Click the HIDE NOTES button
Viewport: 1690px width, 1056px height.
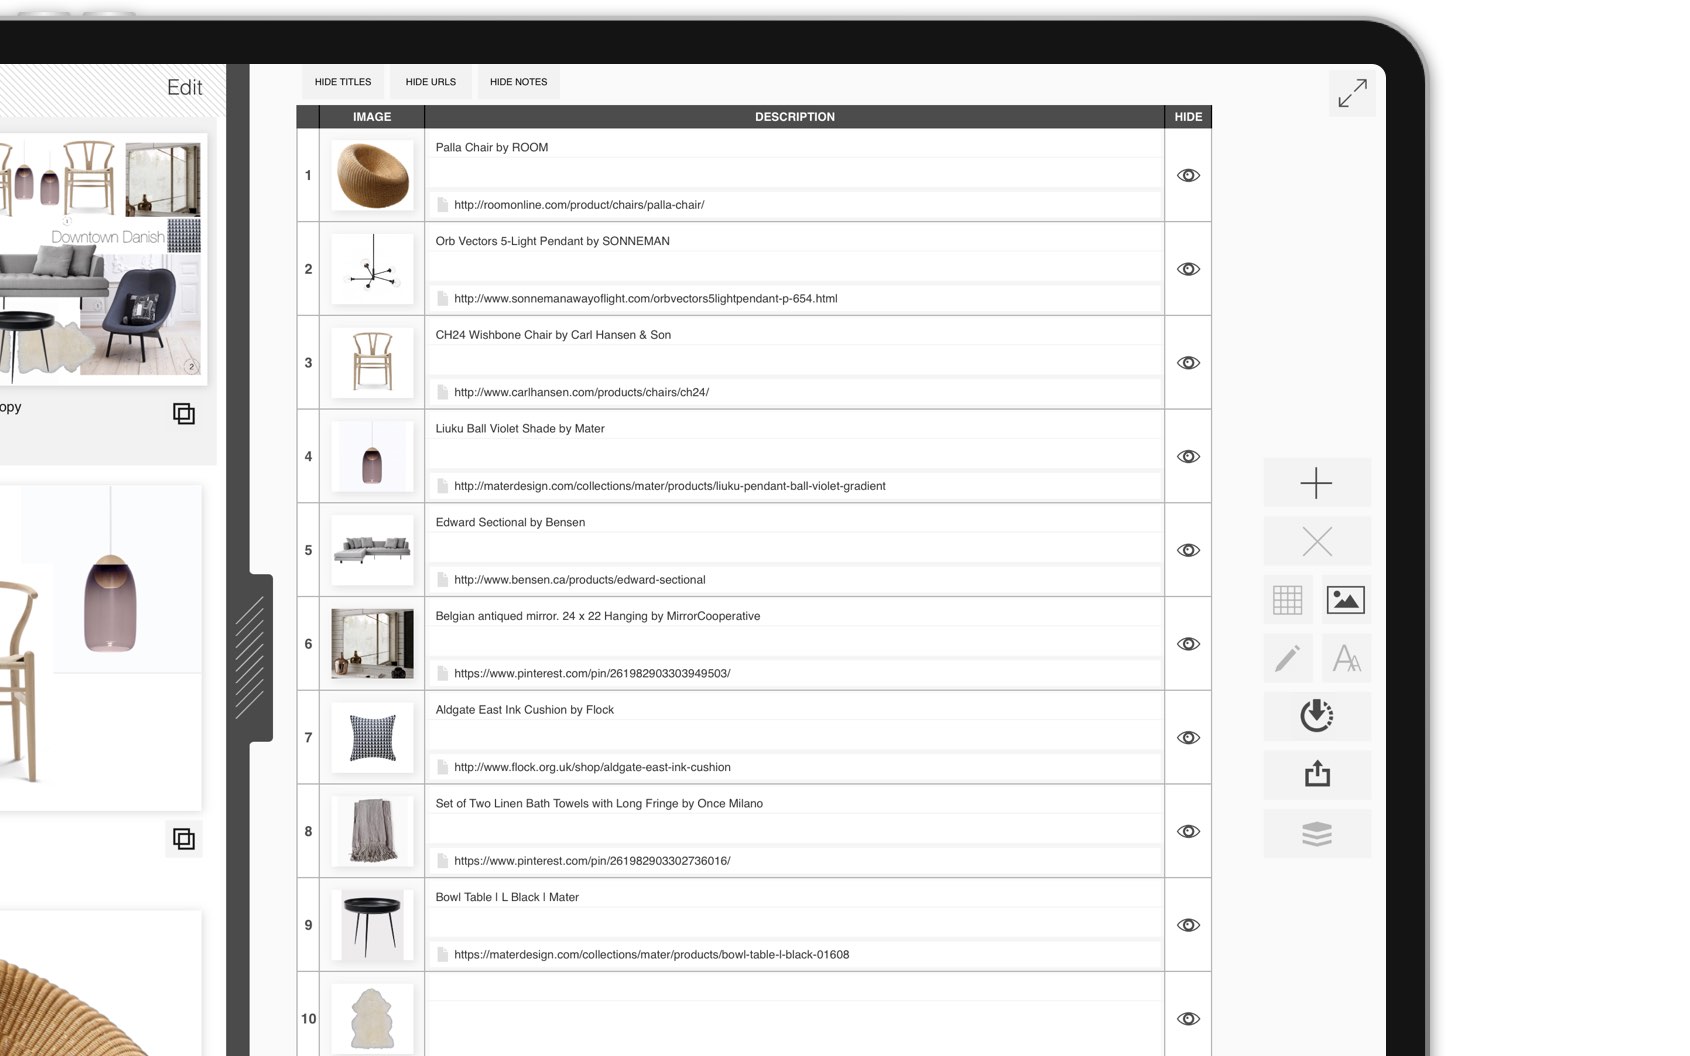[518, 82]
